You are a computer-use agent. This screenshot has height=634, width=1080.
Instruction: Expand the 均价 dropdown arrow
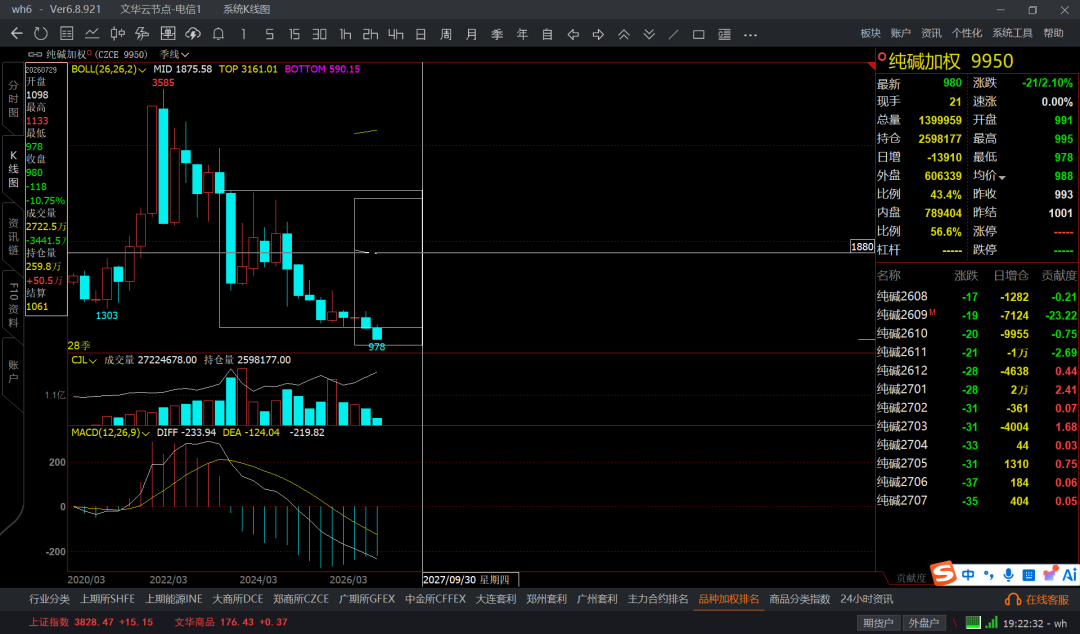pos(1002,177)
